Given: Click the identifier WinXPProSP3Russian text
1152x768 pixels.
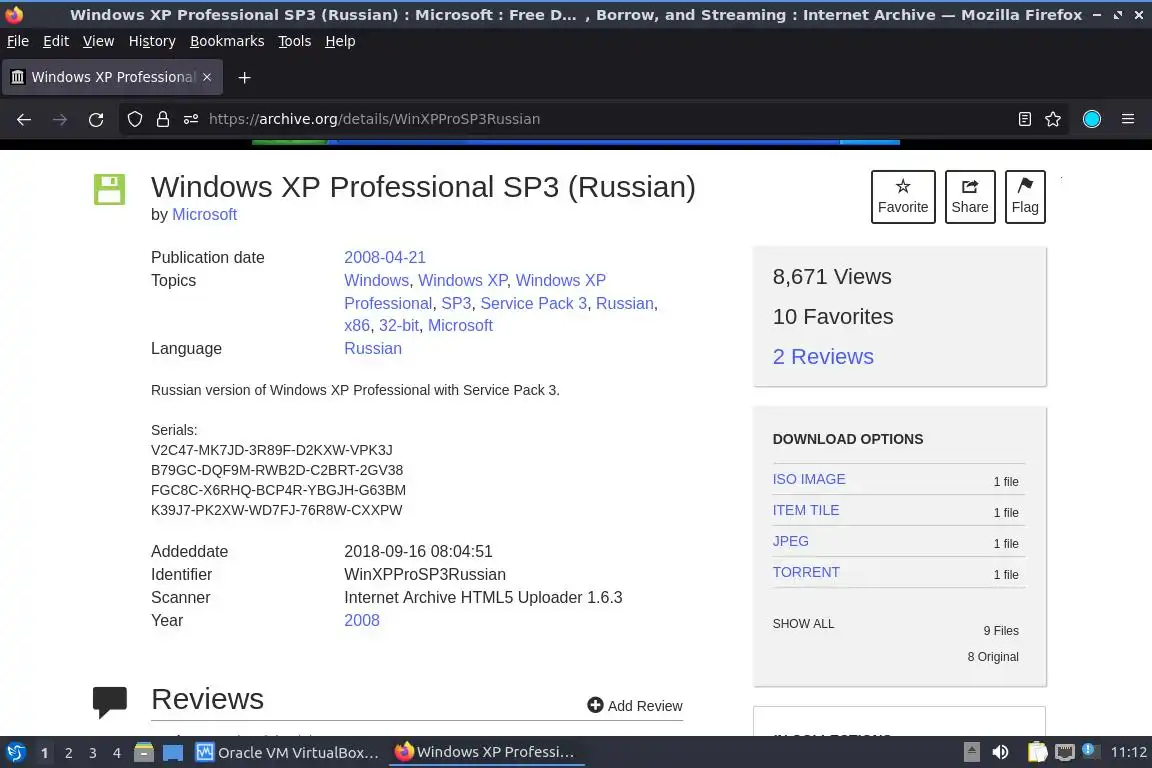Looking at the screenshot, I should click(425, 575).
